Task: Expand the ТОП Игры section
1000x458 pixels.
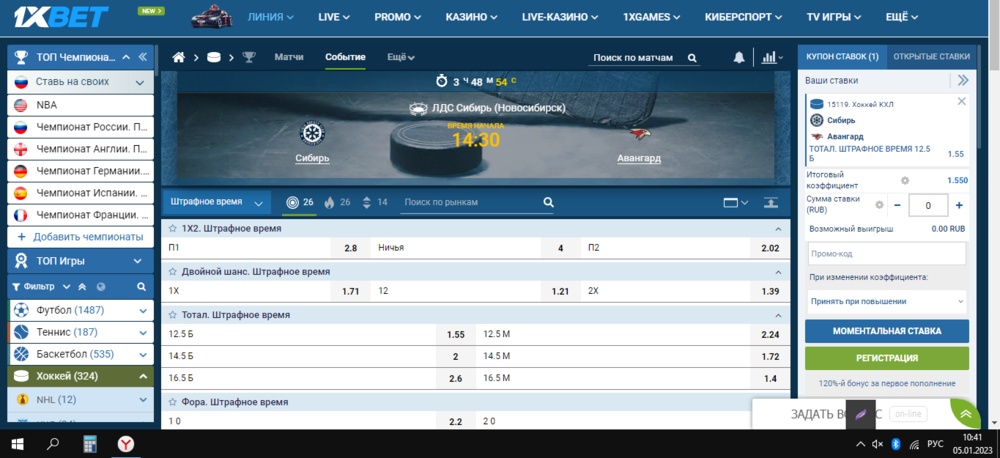Action: tap(81, 261)
